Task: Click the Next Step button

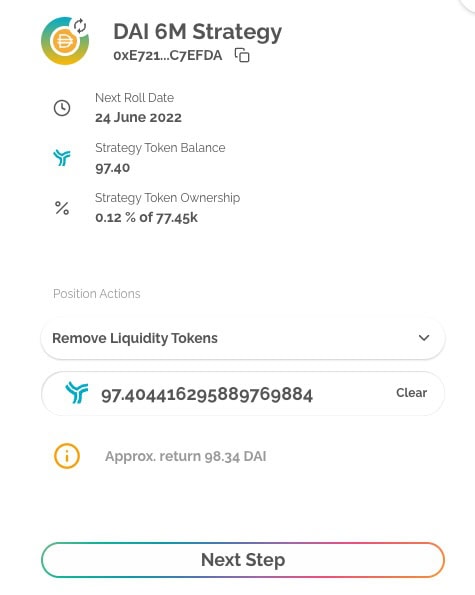Action: click(243, 560)
